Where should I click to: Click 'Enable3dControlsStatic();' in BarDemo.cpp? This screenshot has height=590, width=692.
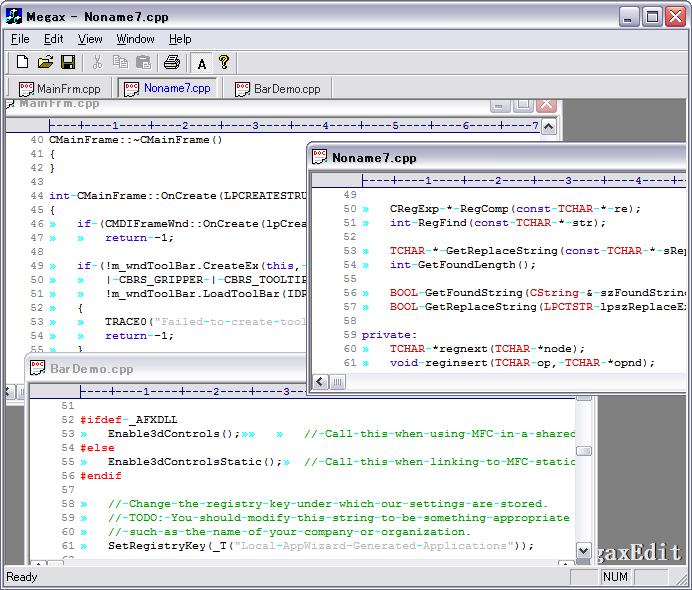195,462
